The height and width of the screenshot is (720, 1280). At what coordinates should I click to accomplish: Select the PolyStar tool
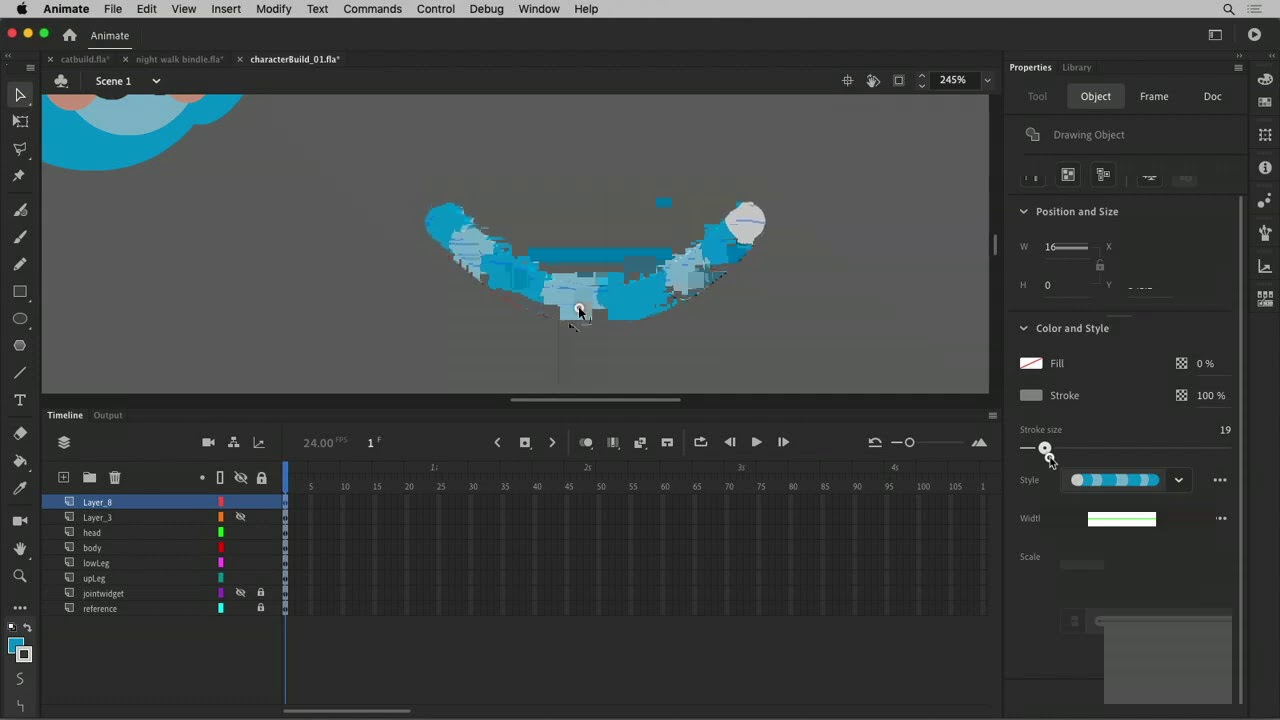(20, 346)
